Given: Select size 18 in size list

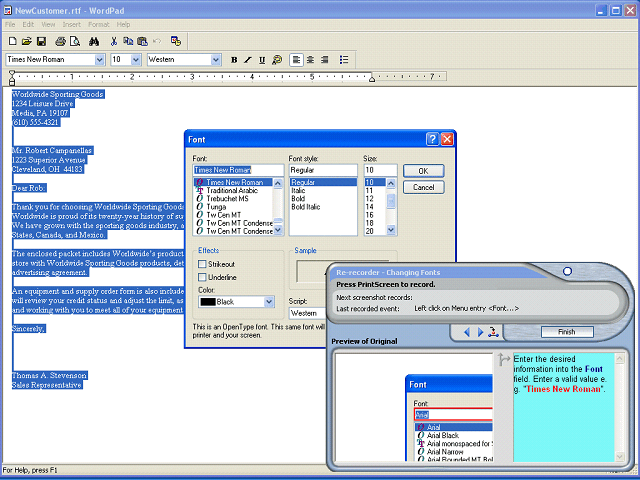Looking at the screenshot, I should pyautogui.click(x=369, y=223).
